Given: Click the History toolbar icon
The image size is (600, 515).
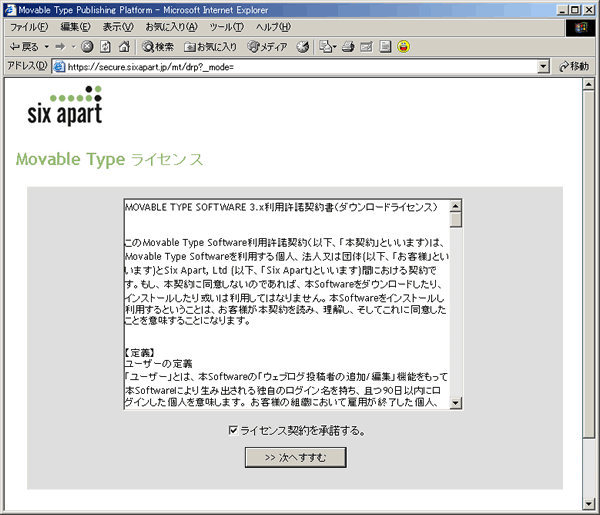Looking at the screenshot, I should (x=303, y=46).
